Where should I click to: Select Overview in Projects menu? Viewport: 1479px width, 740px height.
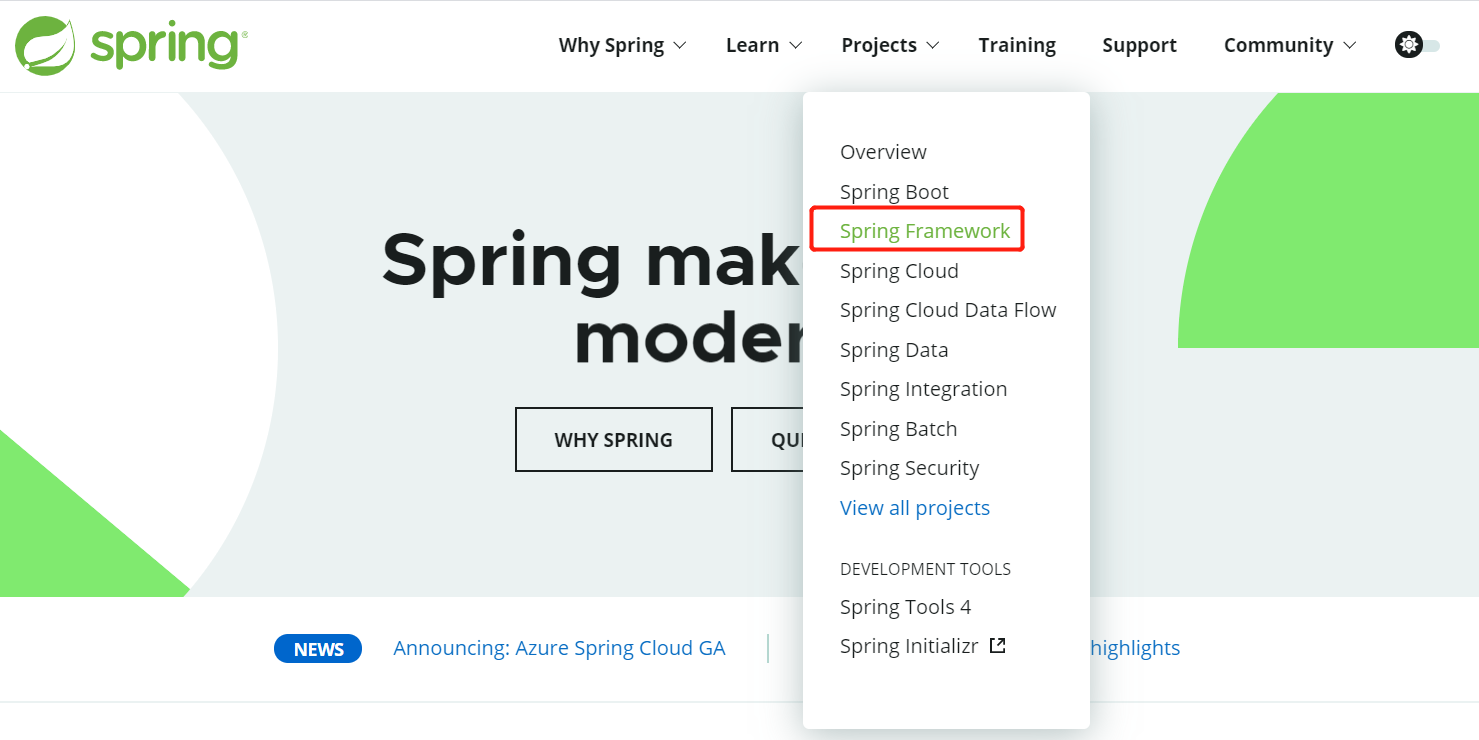(883, 152)
